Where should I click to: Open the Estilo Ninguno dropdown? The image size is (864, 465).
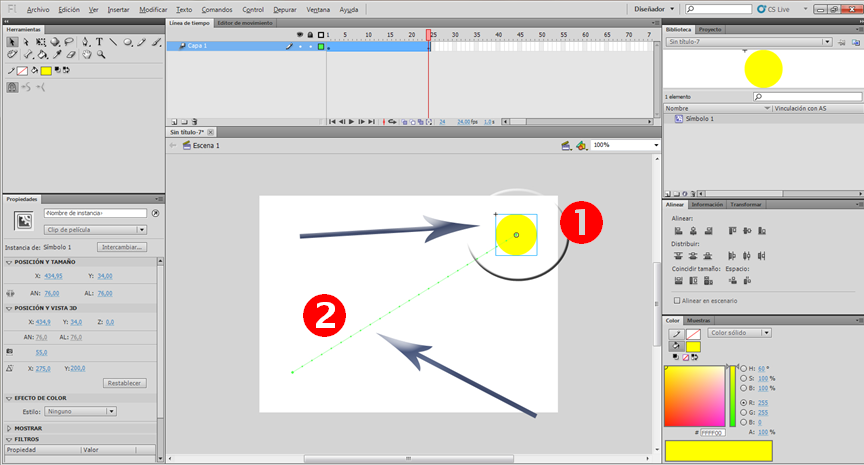80,412
